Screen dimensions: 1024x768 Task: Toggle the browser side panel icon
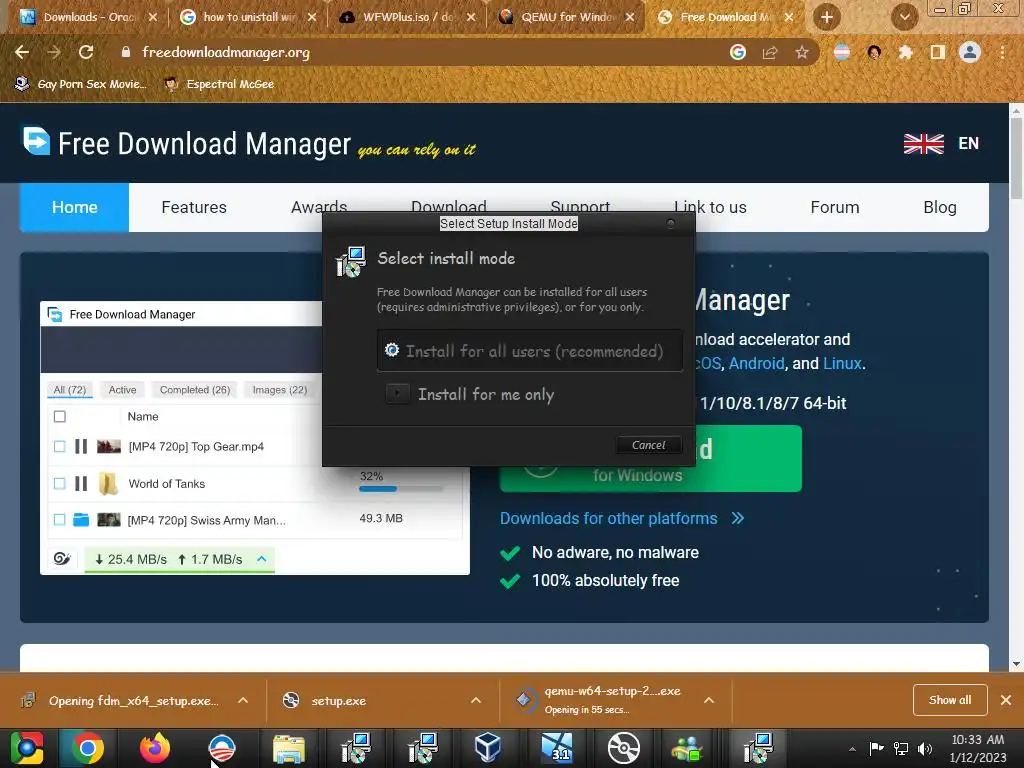point(938,52)
